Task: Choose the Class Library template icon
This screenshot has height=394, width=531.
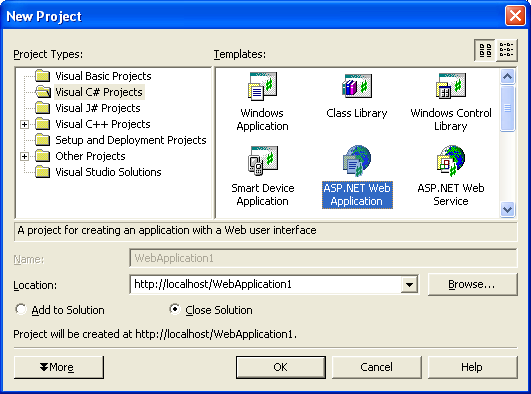Action: 357,86
